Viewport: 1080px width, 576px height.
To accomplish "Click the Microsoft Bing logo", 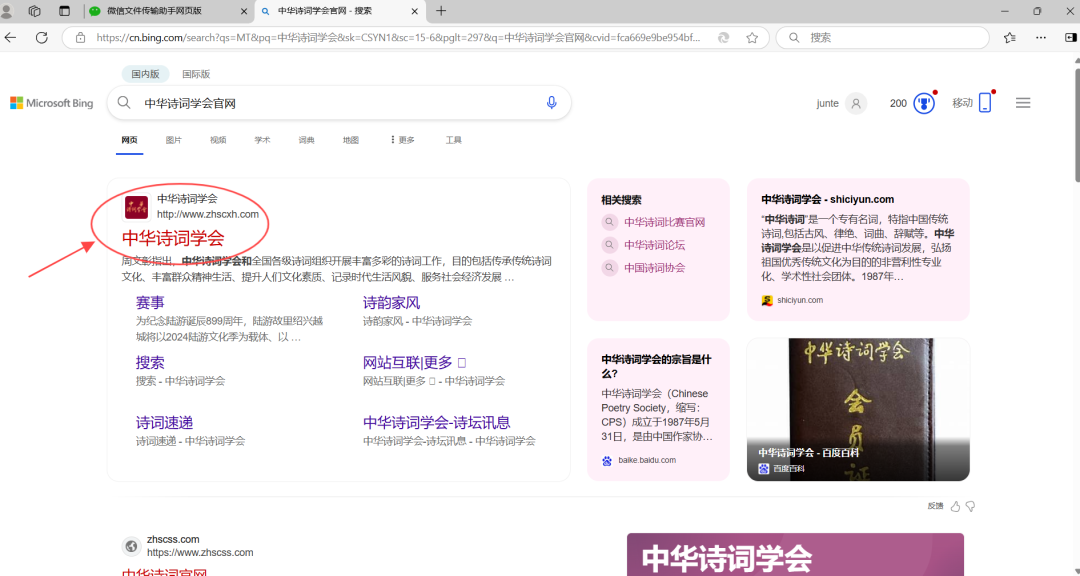I will [x=52, y=103].
